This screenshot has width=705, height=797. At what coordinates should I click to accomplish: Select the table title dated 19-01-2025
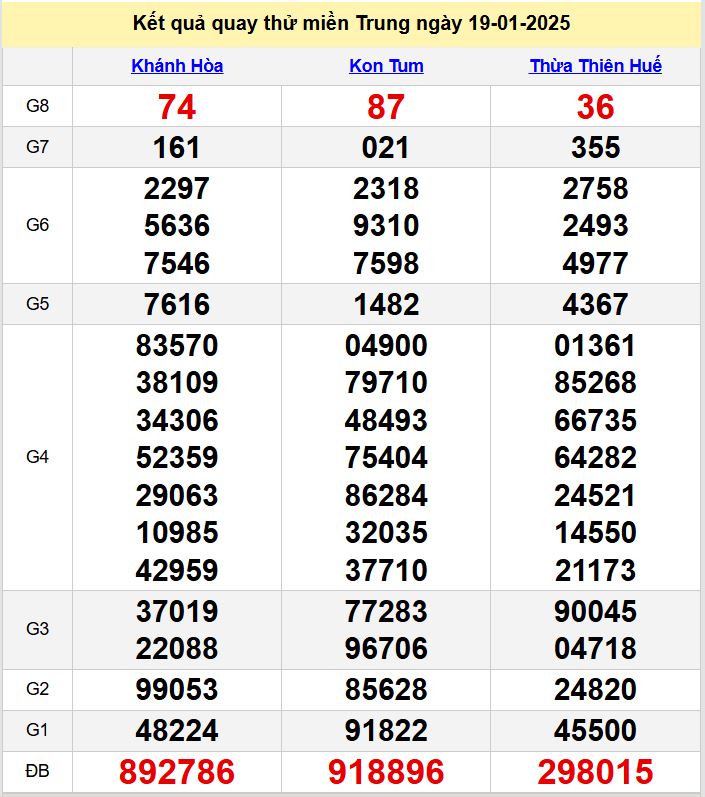[352, 24]
